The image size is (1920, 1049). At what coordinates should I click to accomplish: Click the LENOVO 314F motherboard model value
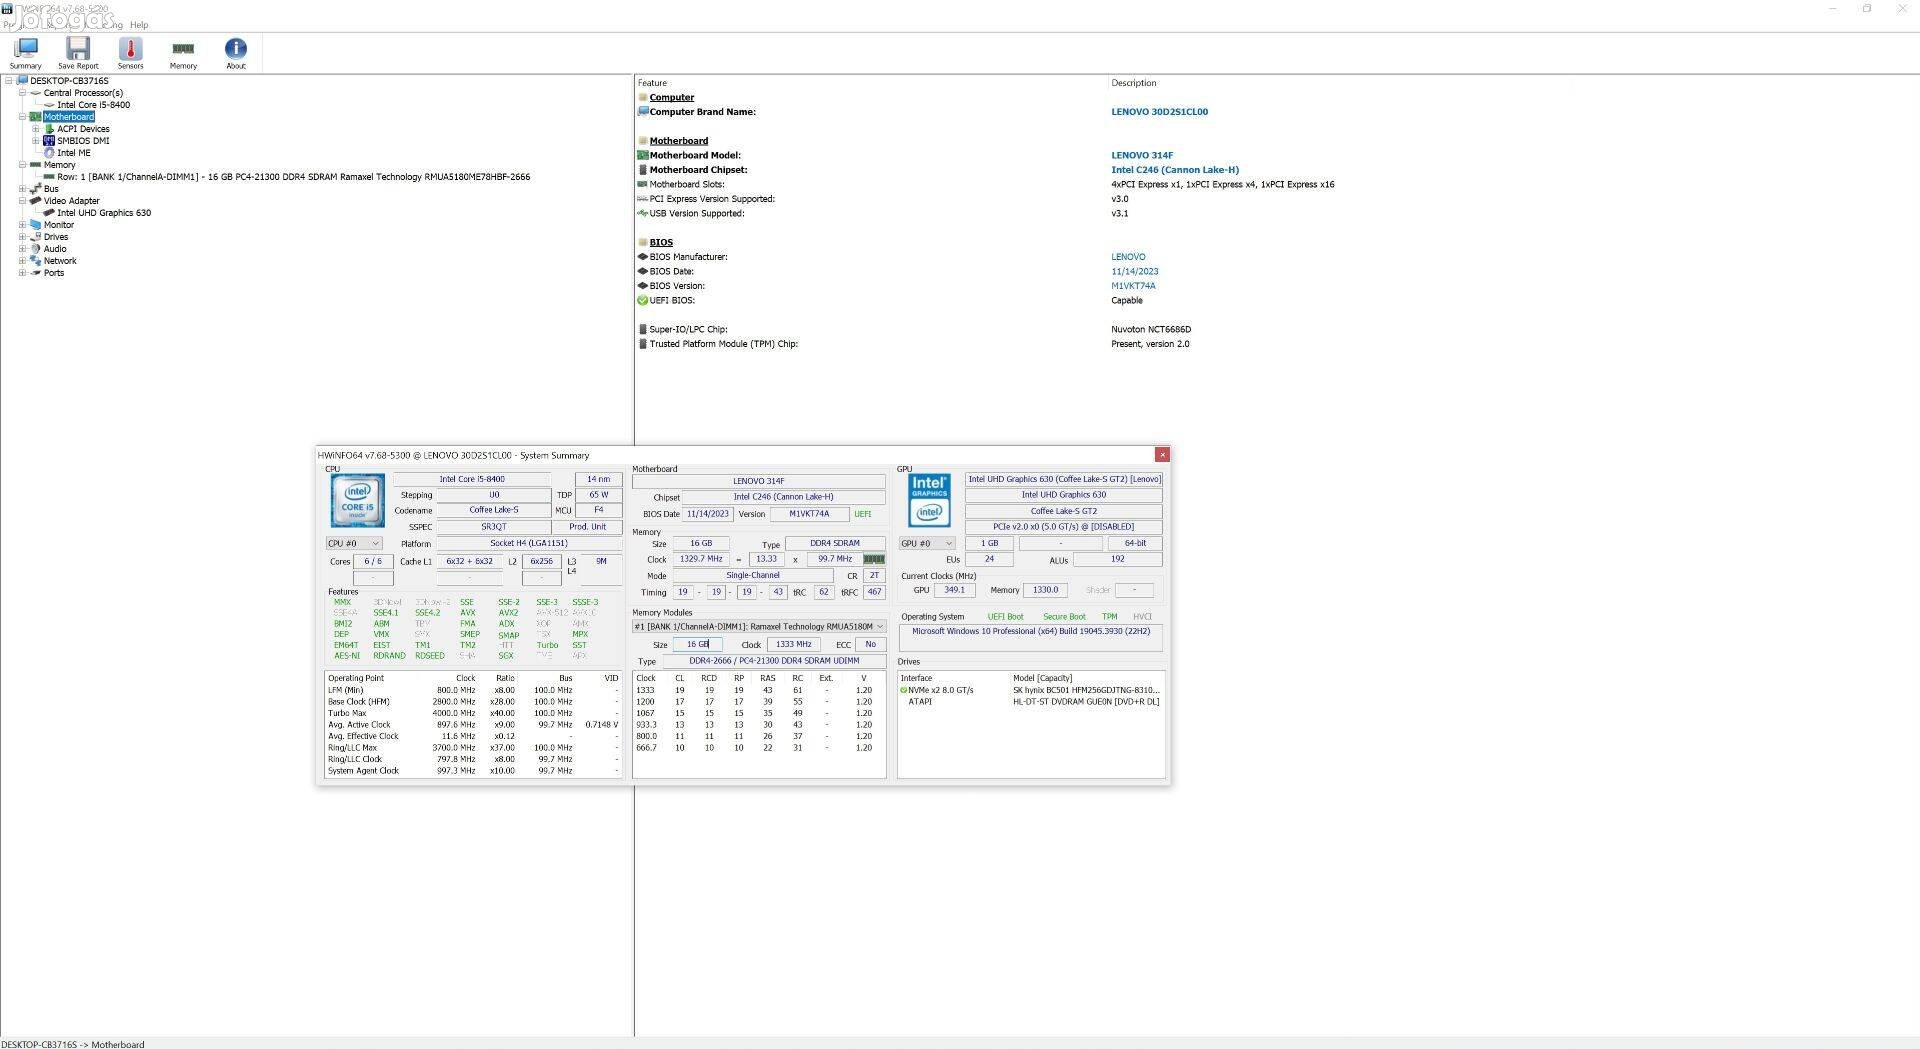tap(1142, 155)
